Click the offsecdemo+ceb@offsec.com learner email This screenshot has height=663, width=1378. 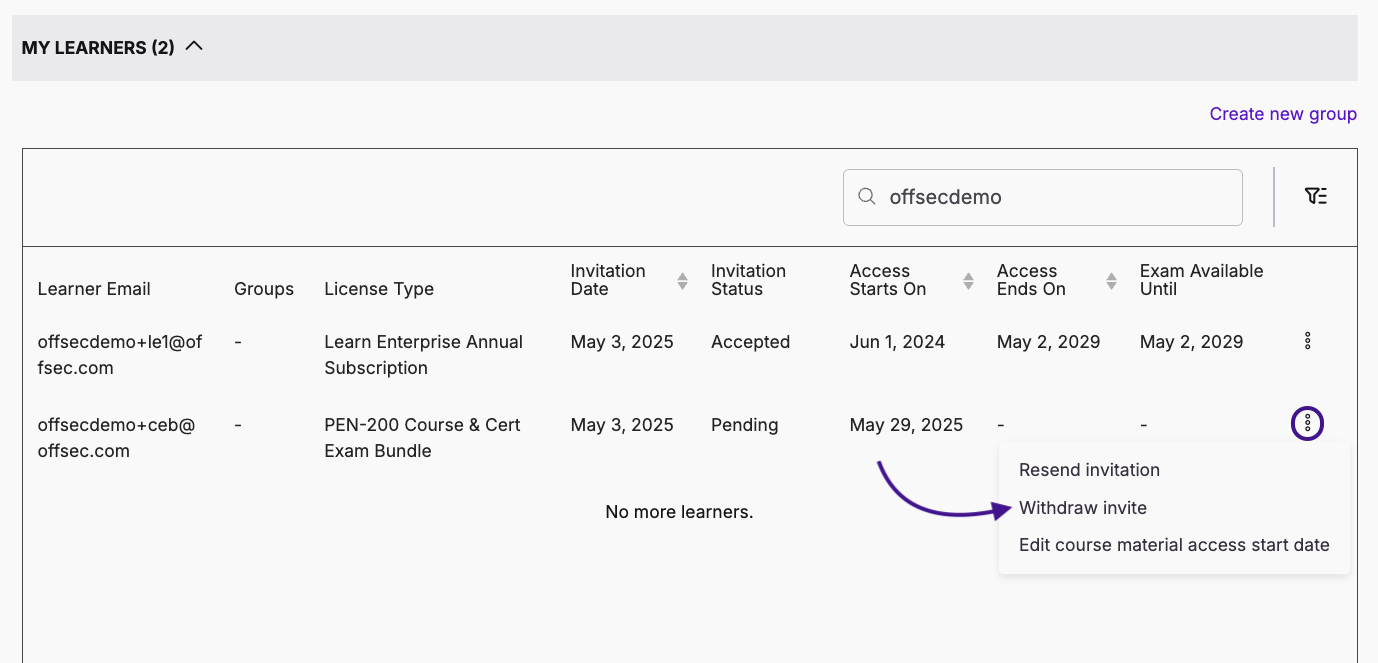pyautogui.click(x=116, y=438)
